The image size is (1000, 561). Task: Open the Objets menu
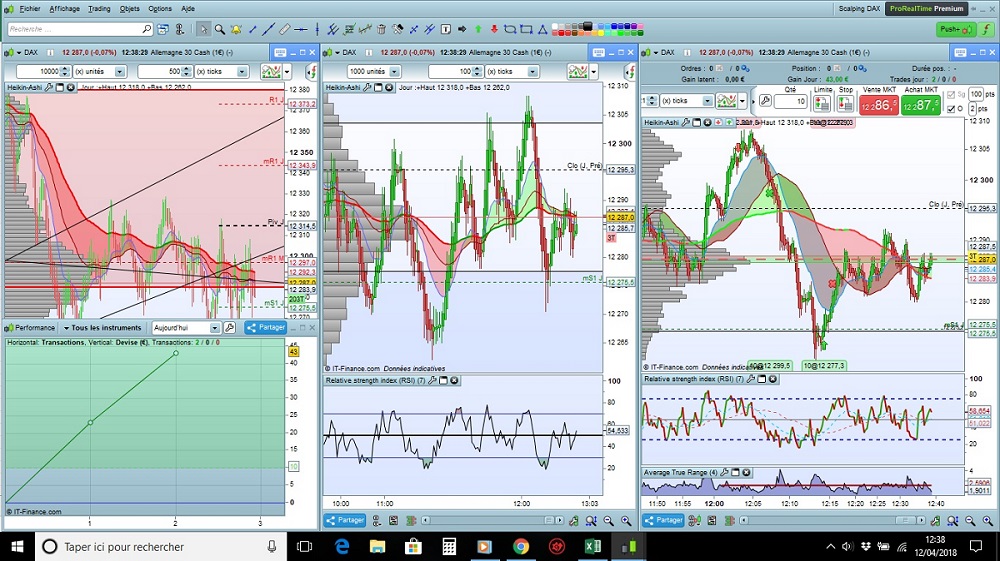[130, 8]
